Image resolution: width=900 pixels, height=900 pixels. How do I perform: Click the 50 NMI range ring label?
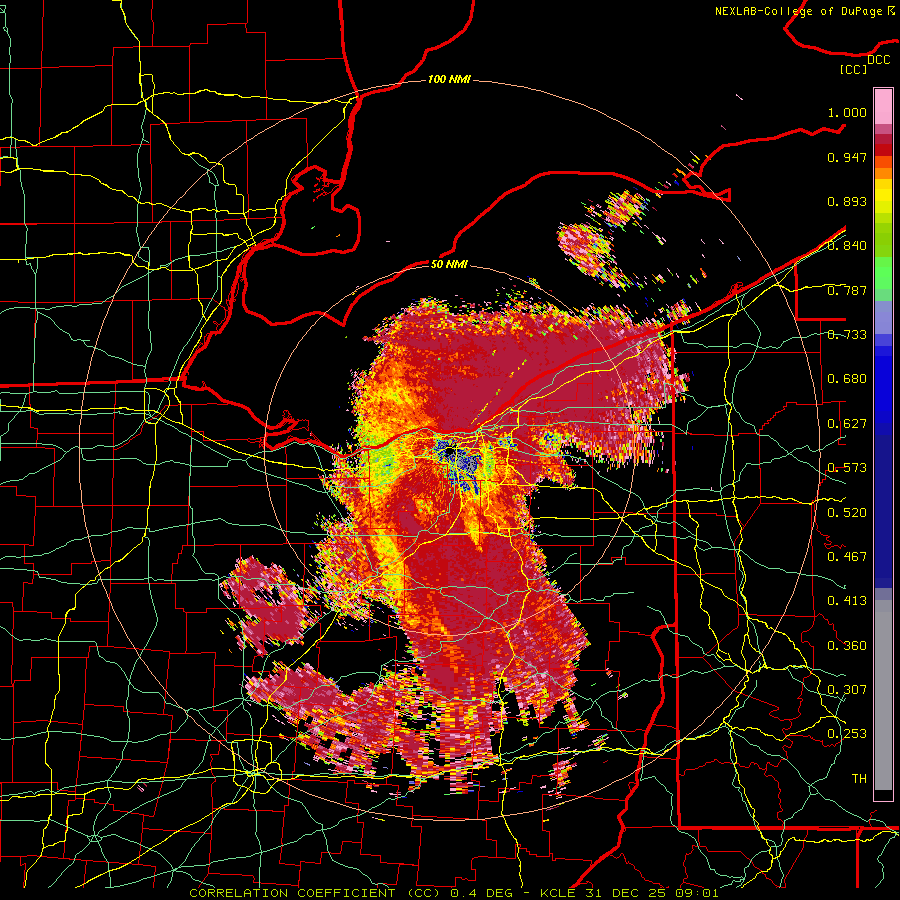[449, 265]
